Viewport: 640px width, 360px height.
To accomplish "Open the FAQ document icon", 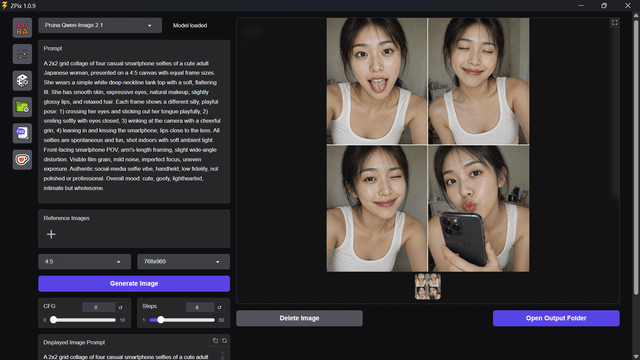I will pos(22,133).
